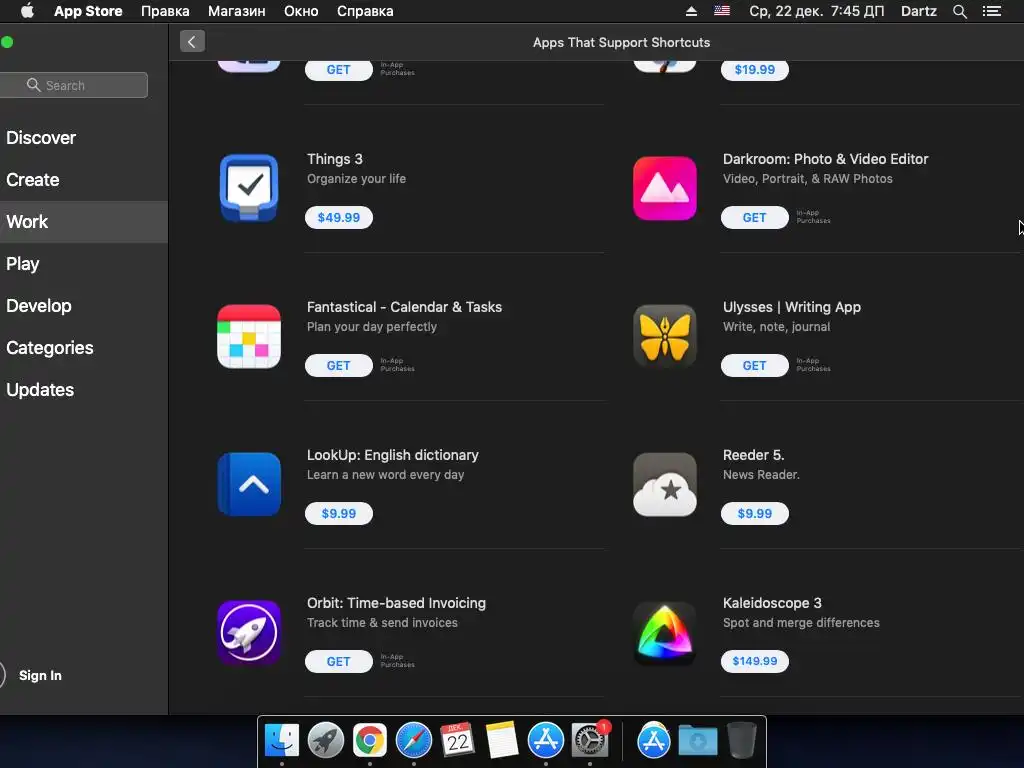Open the Reeder 5 cloud icon
Image resolution: width=1024 pixels, height=768 pixels.
(x=665, y=484)
